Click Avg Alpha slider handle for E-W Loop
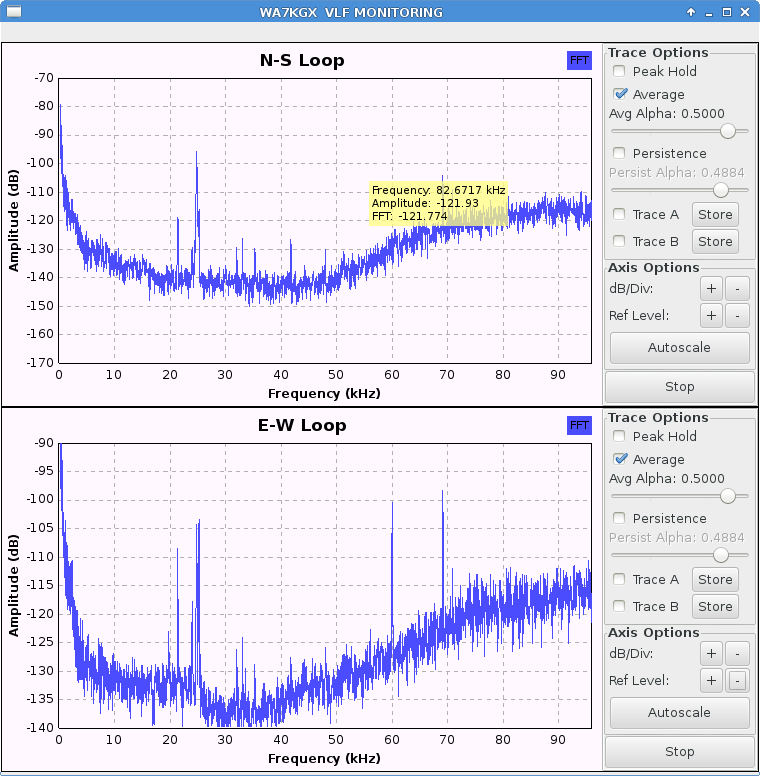Screen dimensions: 760x776 point(728,496)
